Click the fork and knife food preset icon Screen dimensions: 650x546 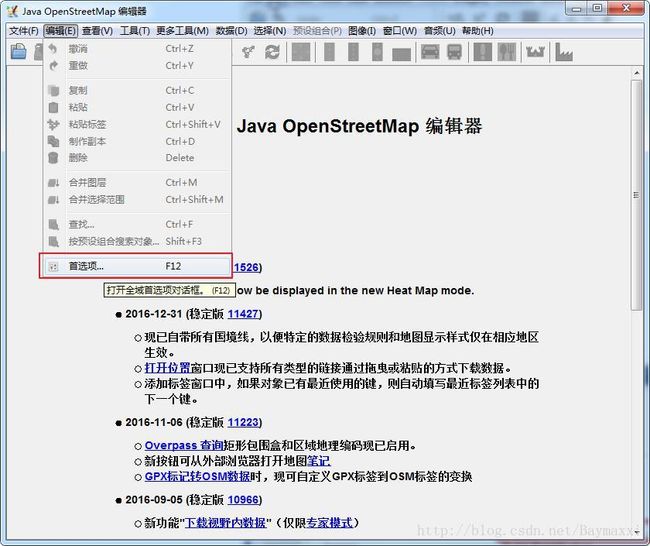(507, 52)
